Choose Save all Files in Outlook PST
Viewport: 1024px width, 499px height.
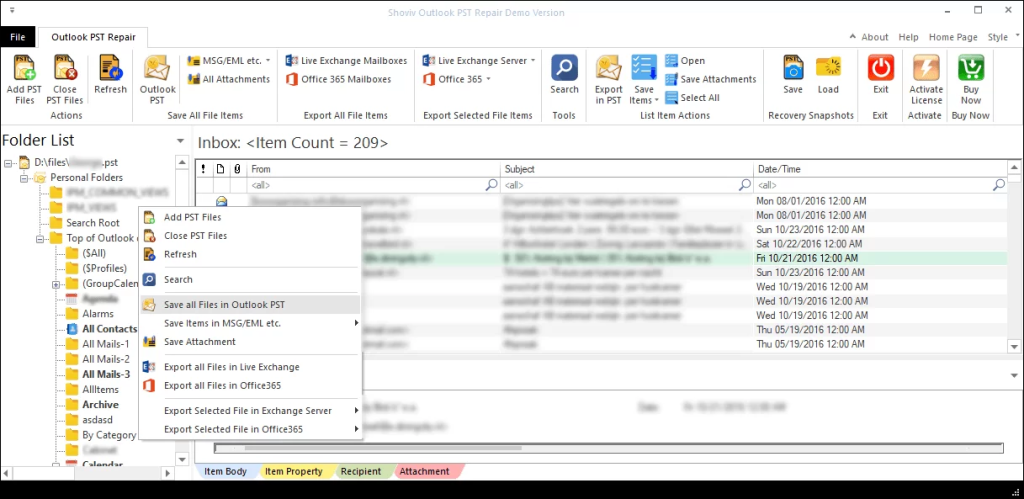pyautogui.click(x=224, y=304)
